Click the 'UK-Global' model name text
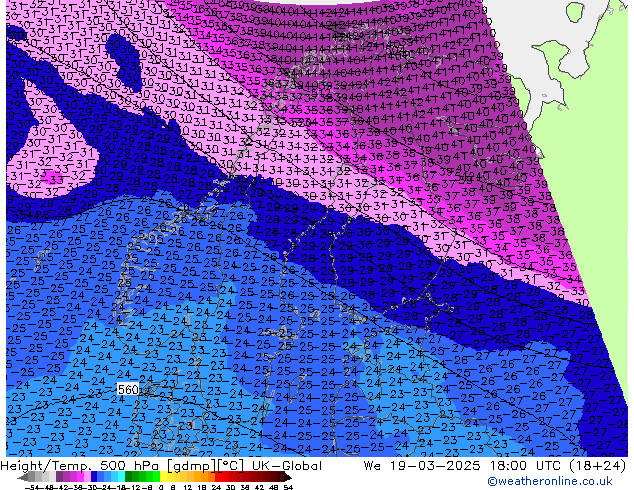 (x=287, y=466)
